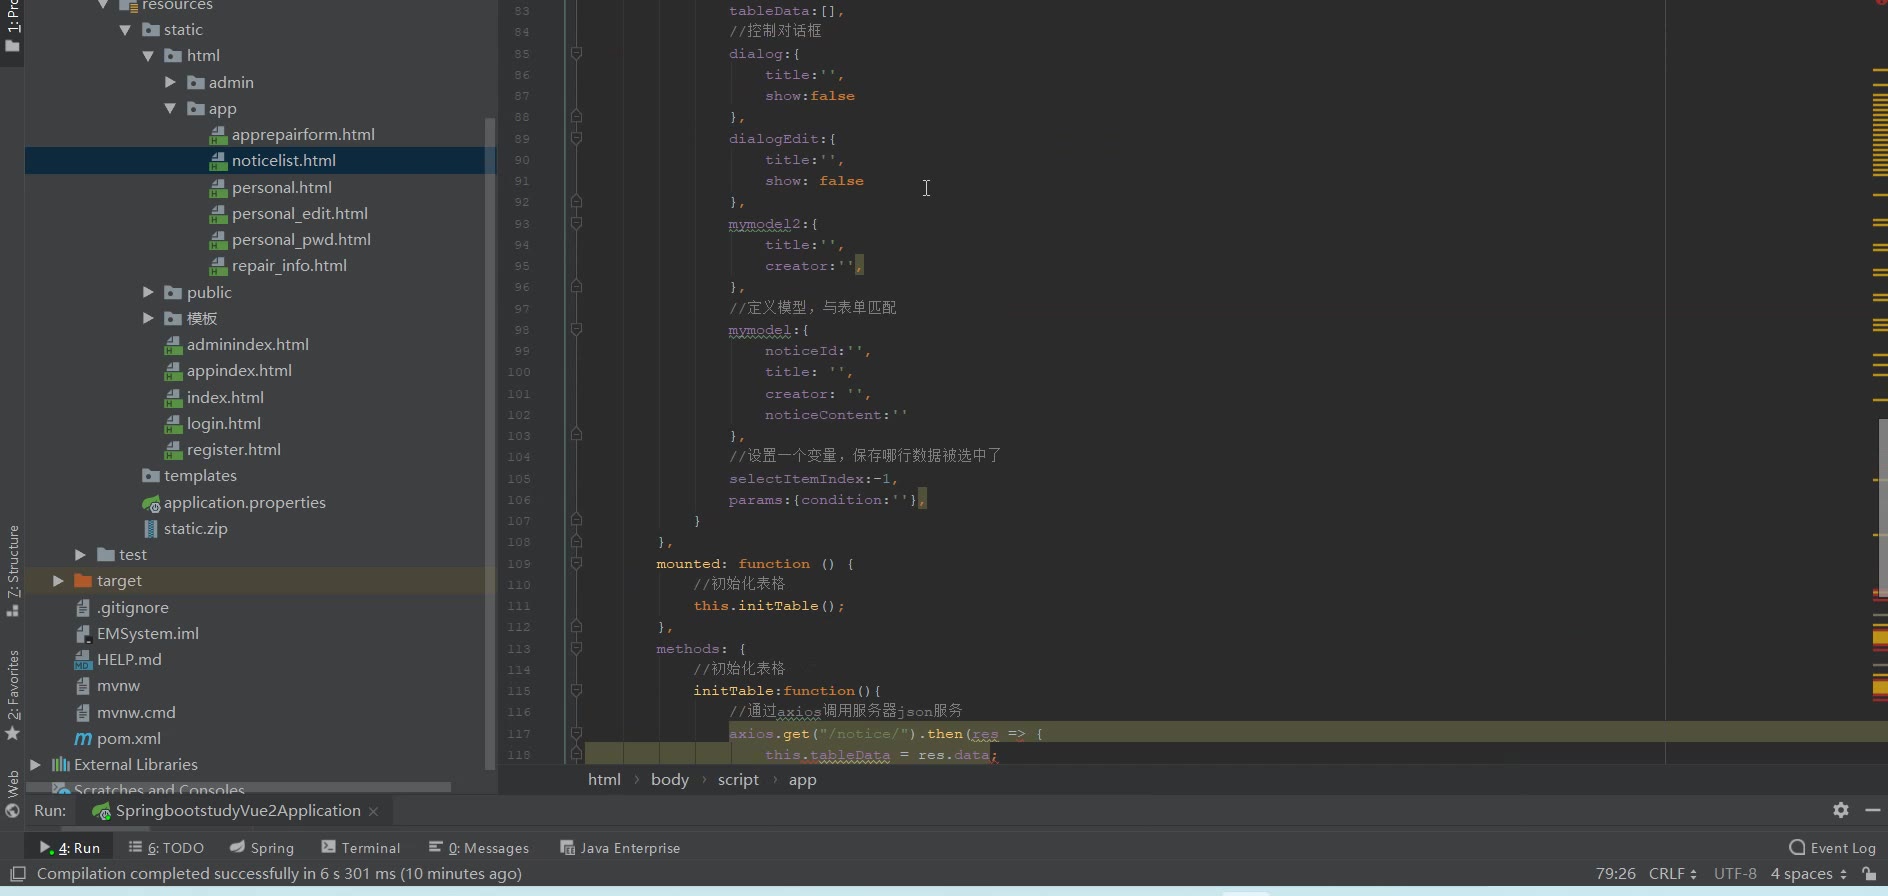The image size is (1888, 896).
Task: Expand External Libraries node
Action: pos(35,764)
